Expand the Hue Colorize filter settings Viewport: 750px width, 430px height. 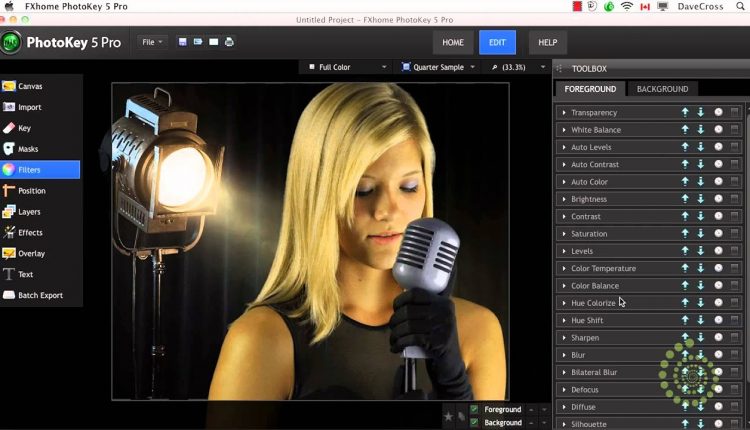[564, 303]
